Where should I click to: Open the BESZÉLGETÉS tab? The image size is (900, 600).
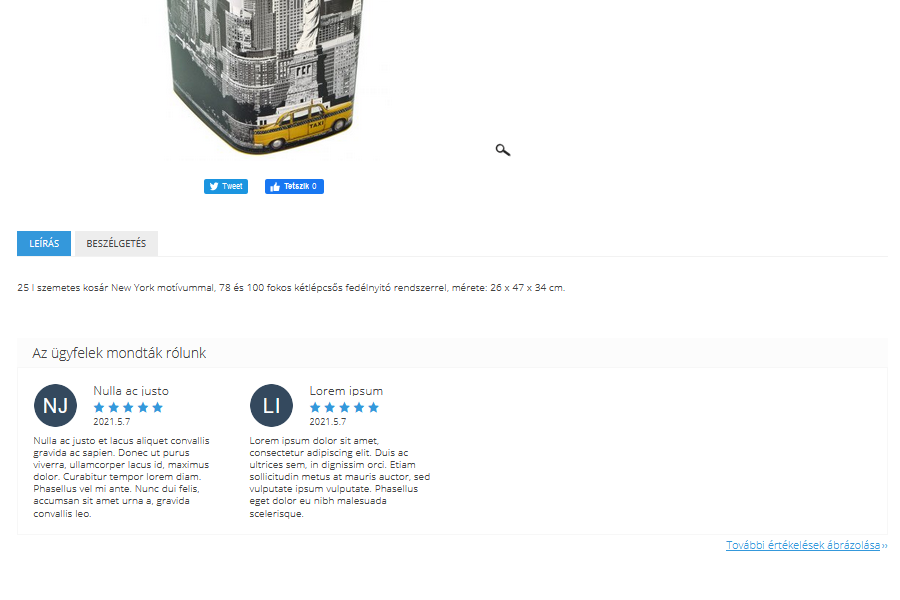[x=117, y=243]
